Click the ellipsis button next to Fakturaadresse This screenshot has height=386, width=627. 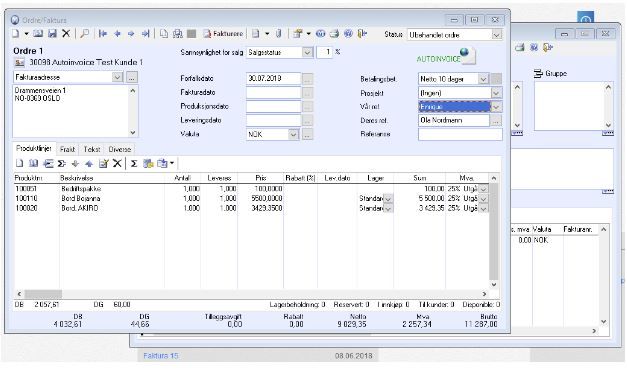pyautogui.click(x=132, y=77)
